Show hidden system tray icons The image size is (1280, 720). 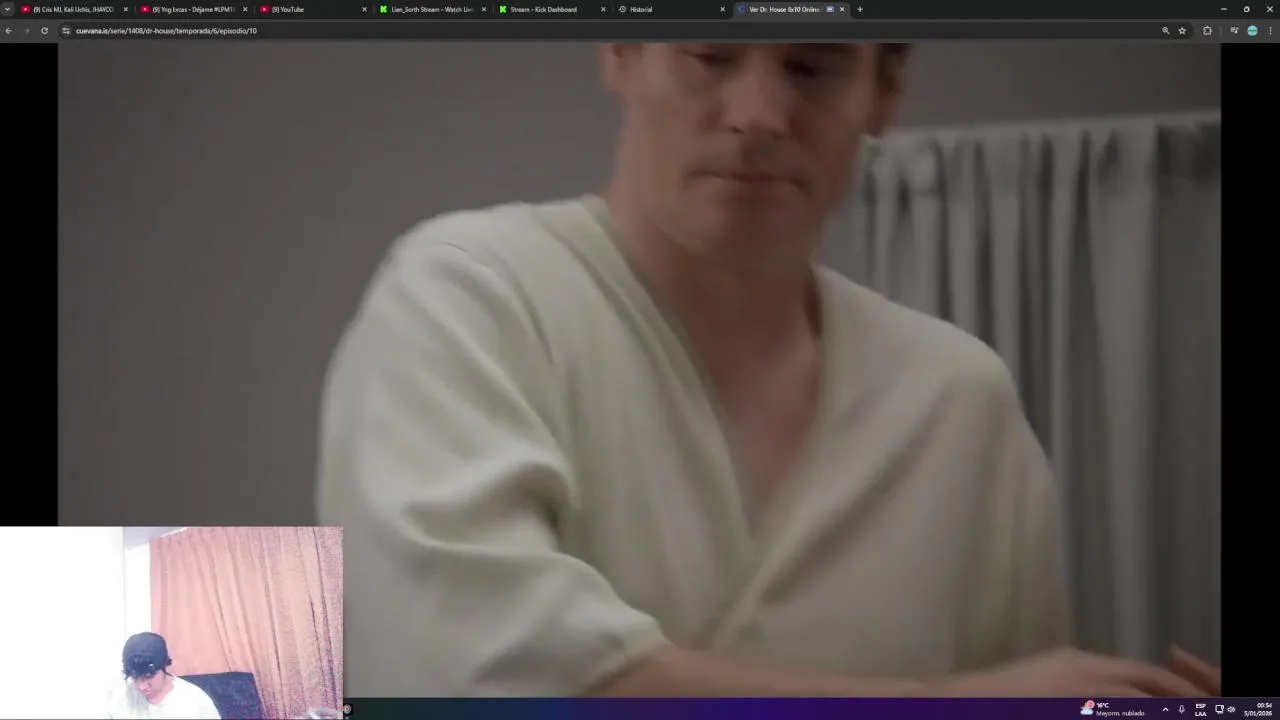coord(1165,709)
